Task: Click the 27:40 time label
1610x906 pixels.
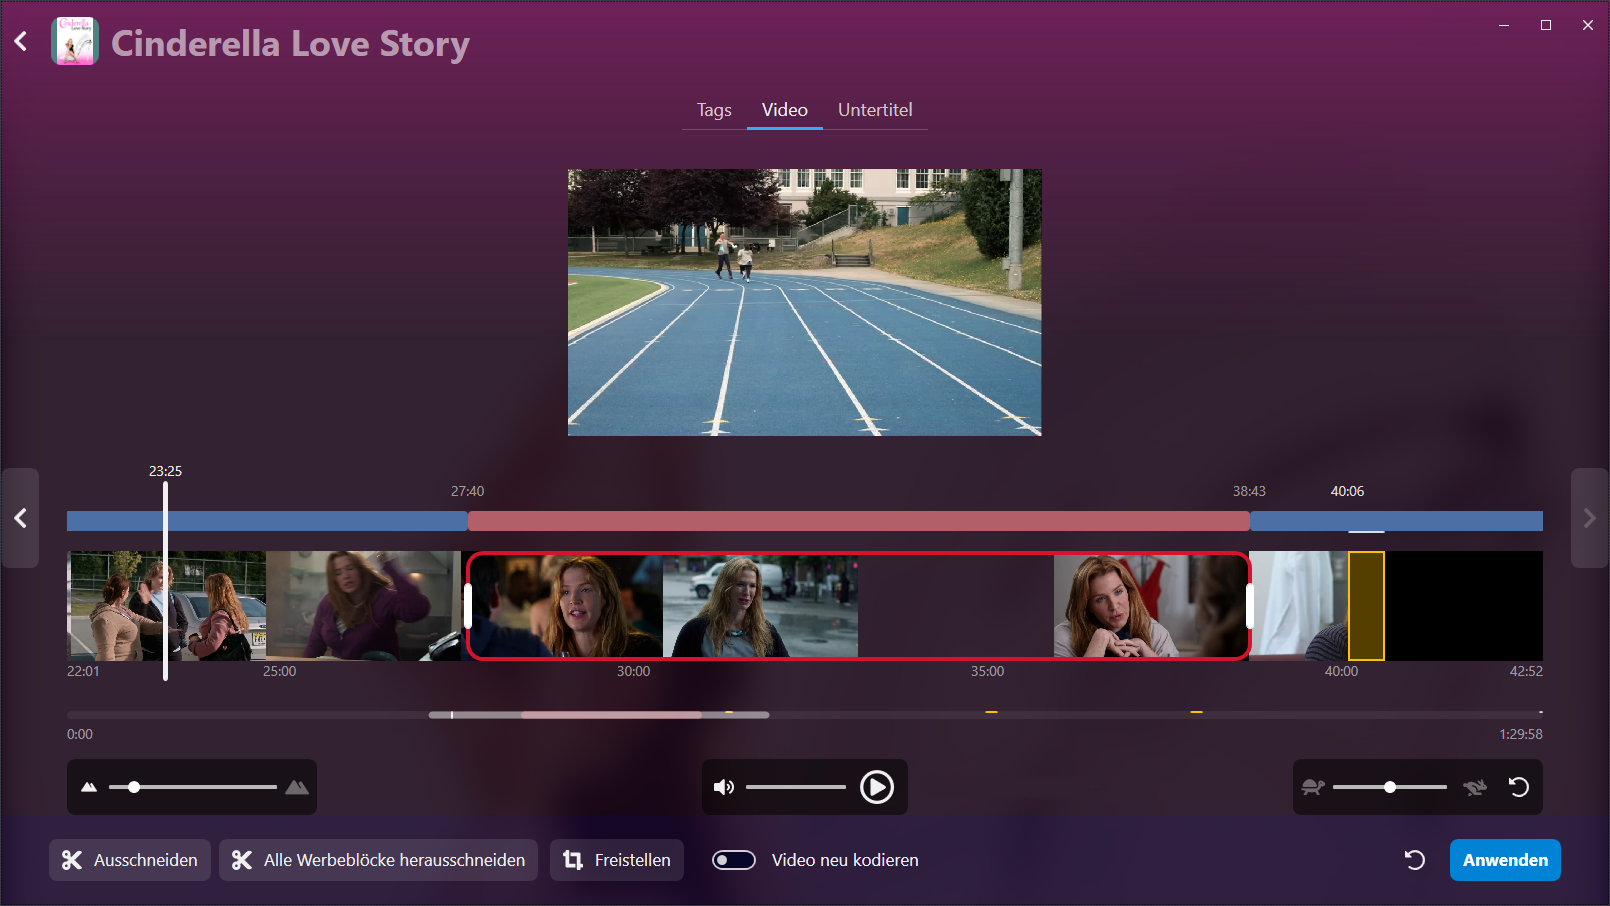Action: click(x=467, y=491)
